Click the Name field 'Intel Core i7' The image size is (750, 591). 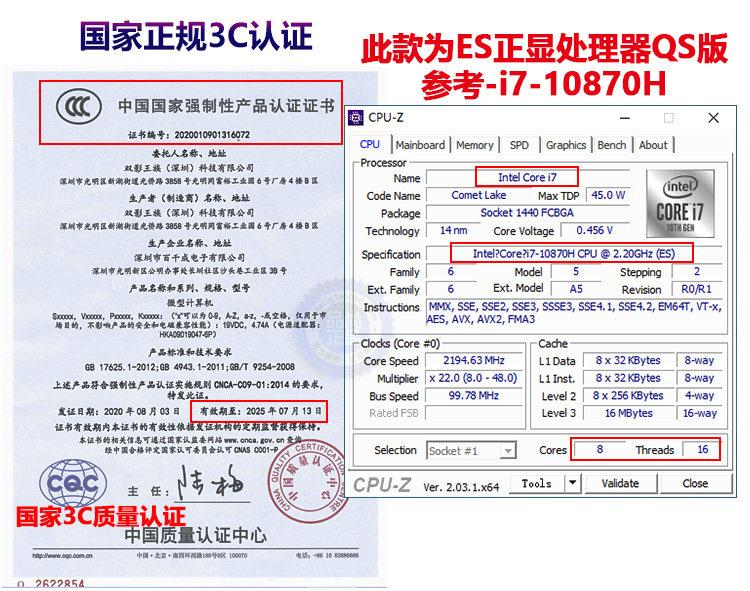pyautogui.click(x=527, y=177)
